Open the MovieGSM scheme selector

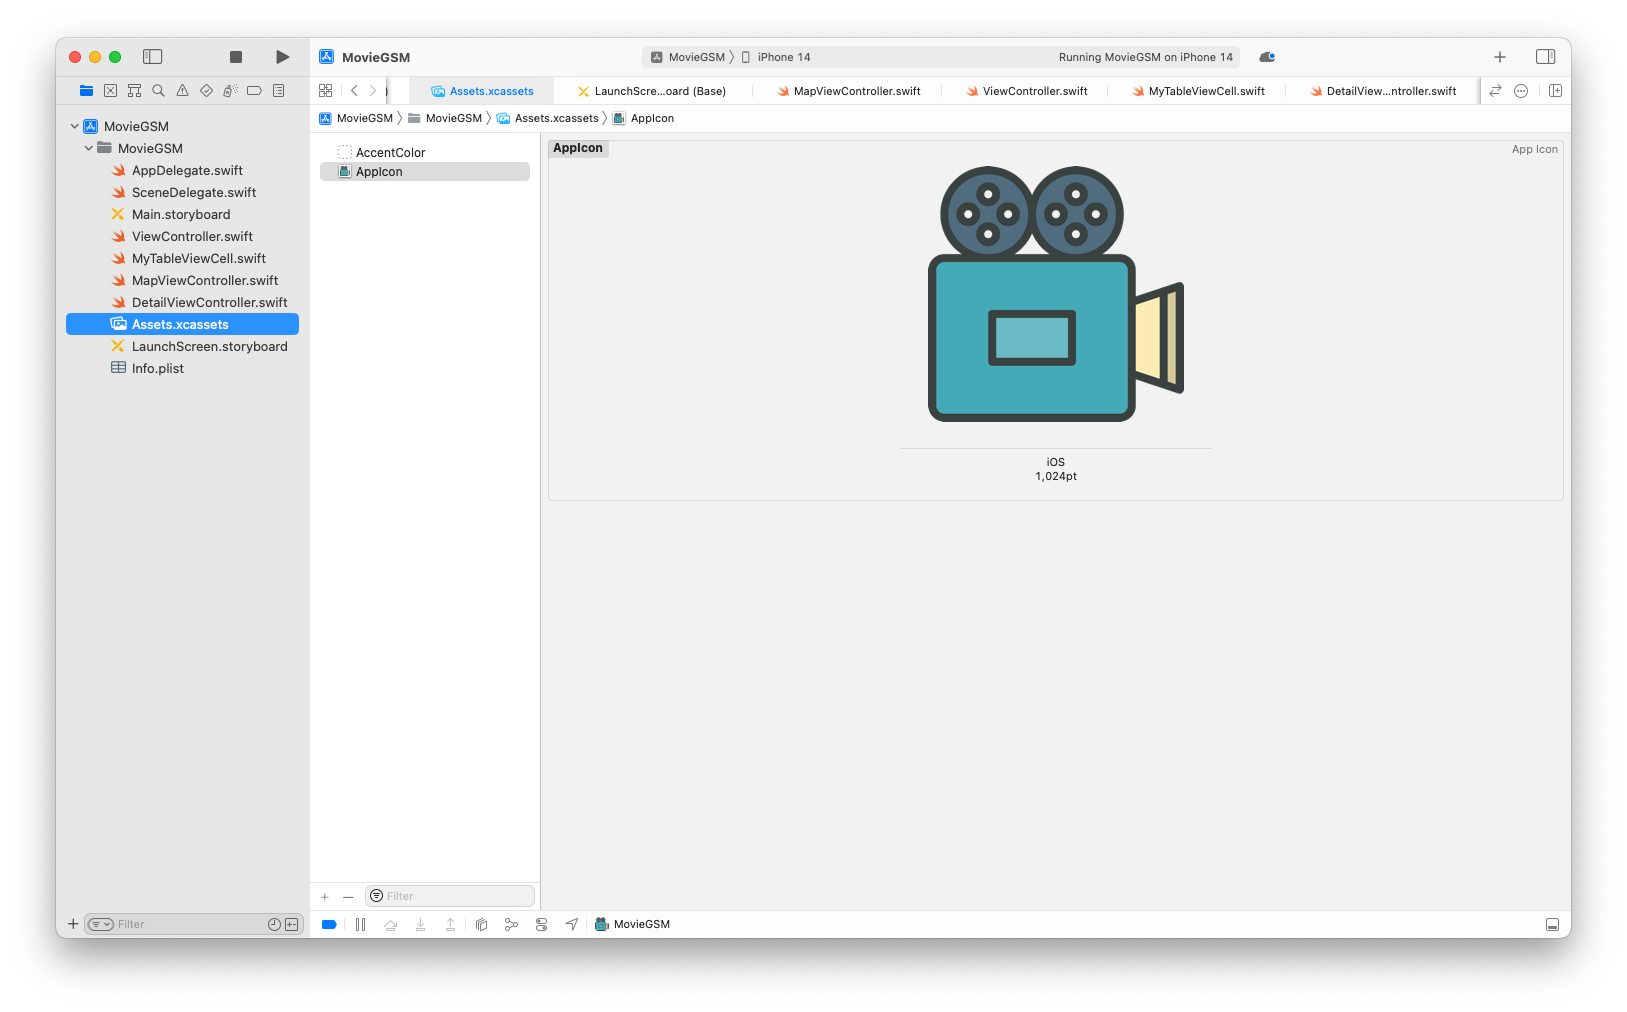688,57
